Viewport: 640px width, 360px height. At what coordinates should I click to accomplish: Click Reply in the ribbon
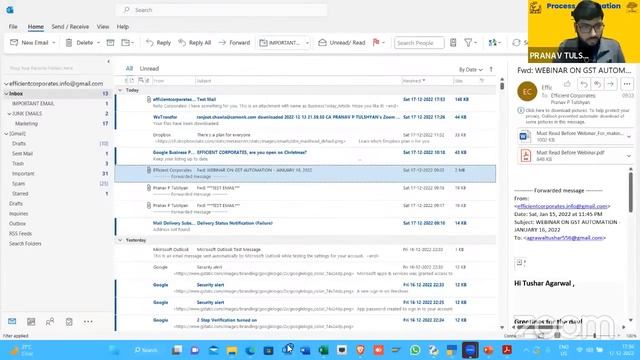click(x=158, y=42)
